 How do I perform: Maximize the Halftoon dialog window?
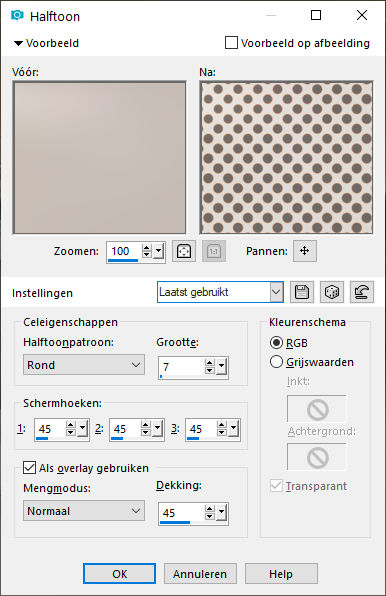coord(316,15)
